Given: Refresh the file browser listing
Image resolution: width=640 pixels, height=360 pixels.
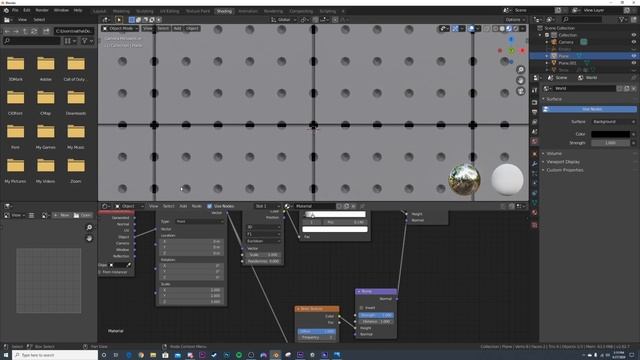Looking at the screenshot, I should [34, 31].
